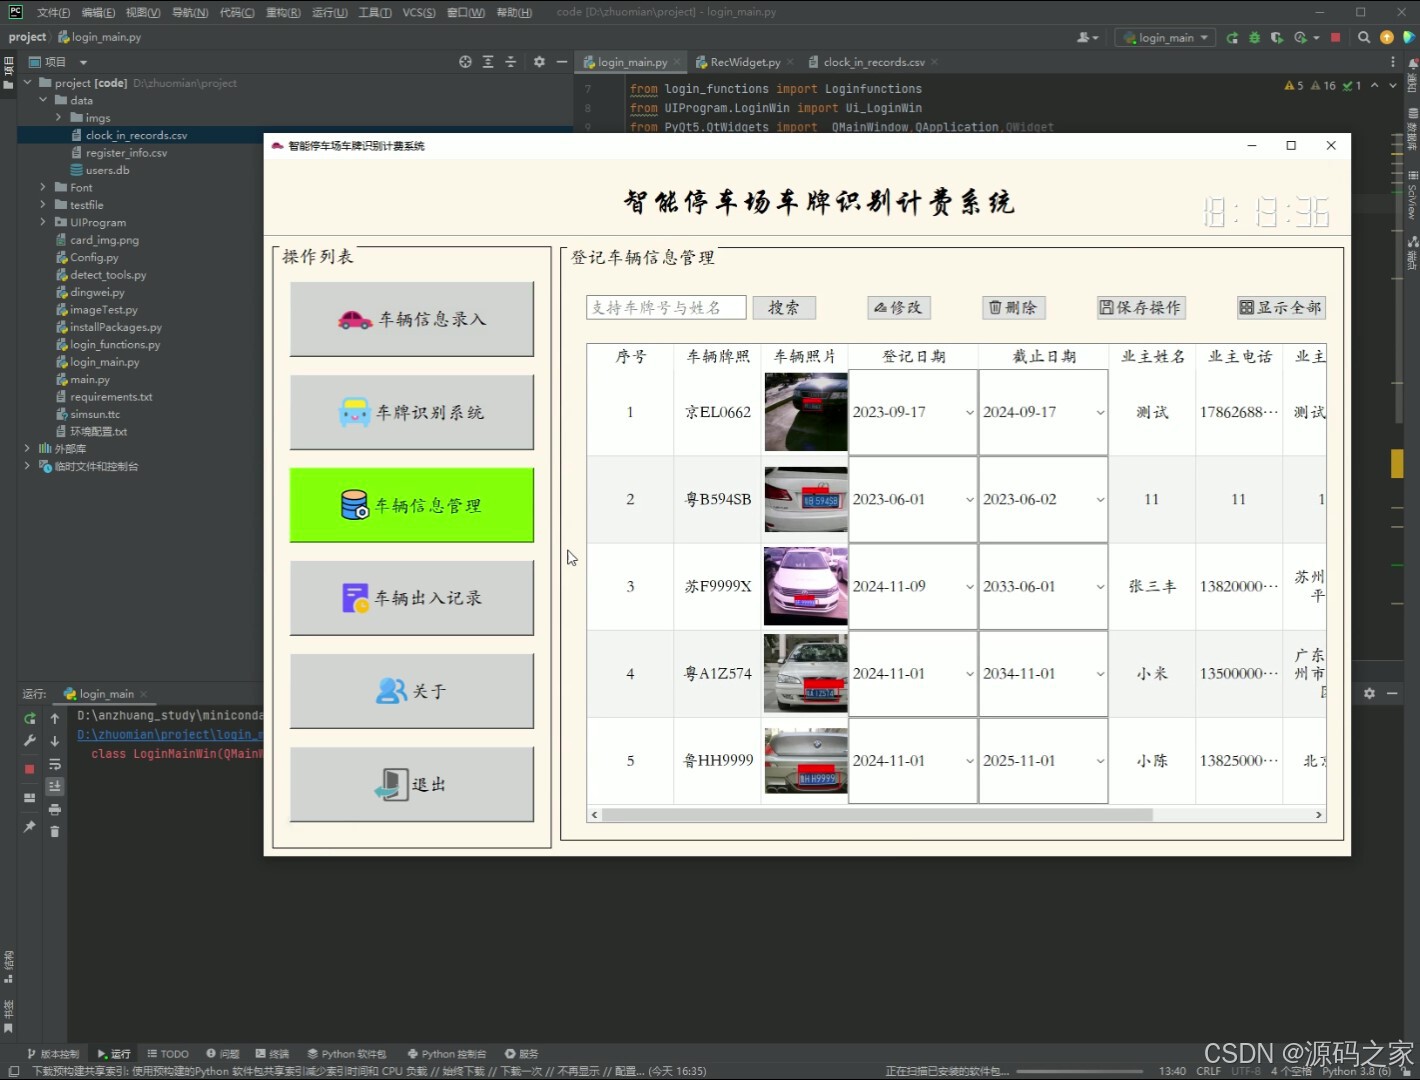Open the VCS(S) menu in PyCharm
The width and height of the screenshot is (1420, 1080).
pyautogui.click(x=419, y=12)
